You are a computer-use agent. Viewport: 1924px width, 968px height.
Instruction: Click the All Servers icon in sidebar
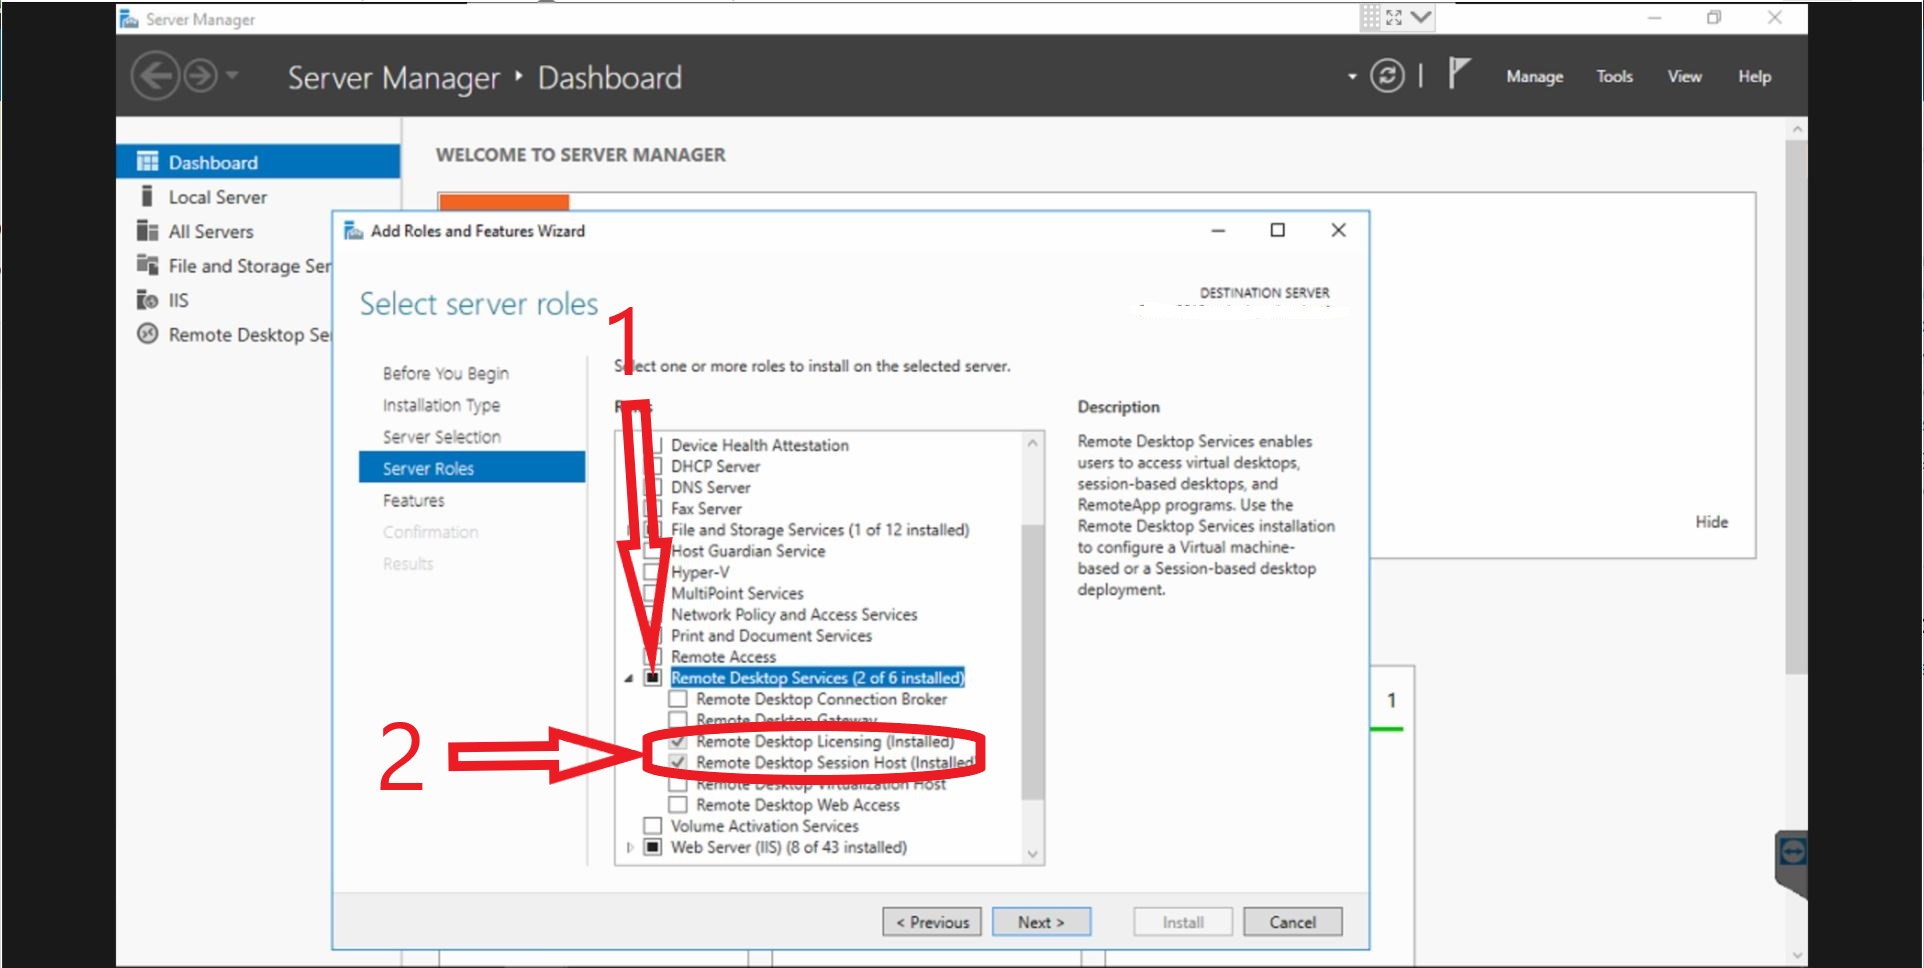click(x=148, y=231)
